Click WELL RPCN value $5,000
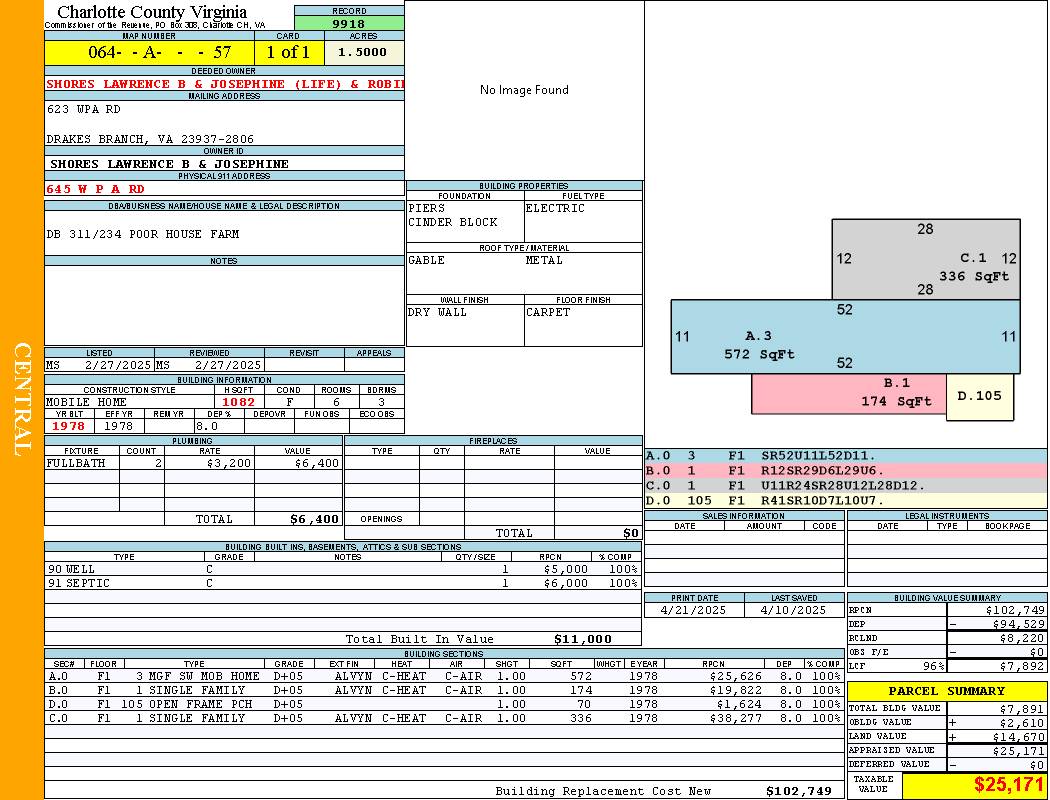Image resolution: width=1050 pixels, height=800 pixels. (x=566, y=569)
